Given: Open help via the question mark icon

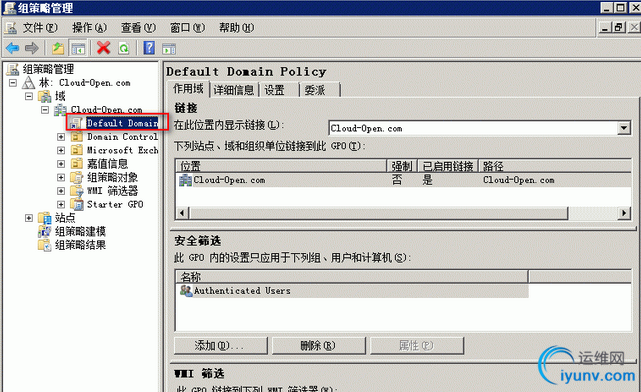Looking at the screenshot, I should (149, 48).
